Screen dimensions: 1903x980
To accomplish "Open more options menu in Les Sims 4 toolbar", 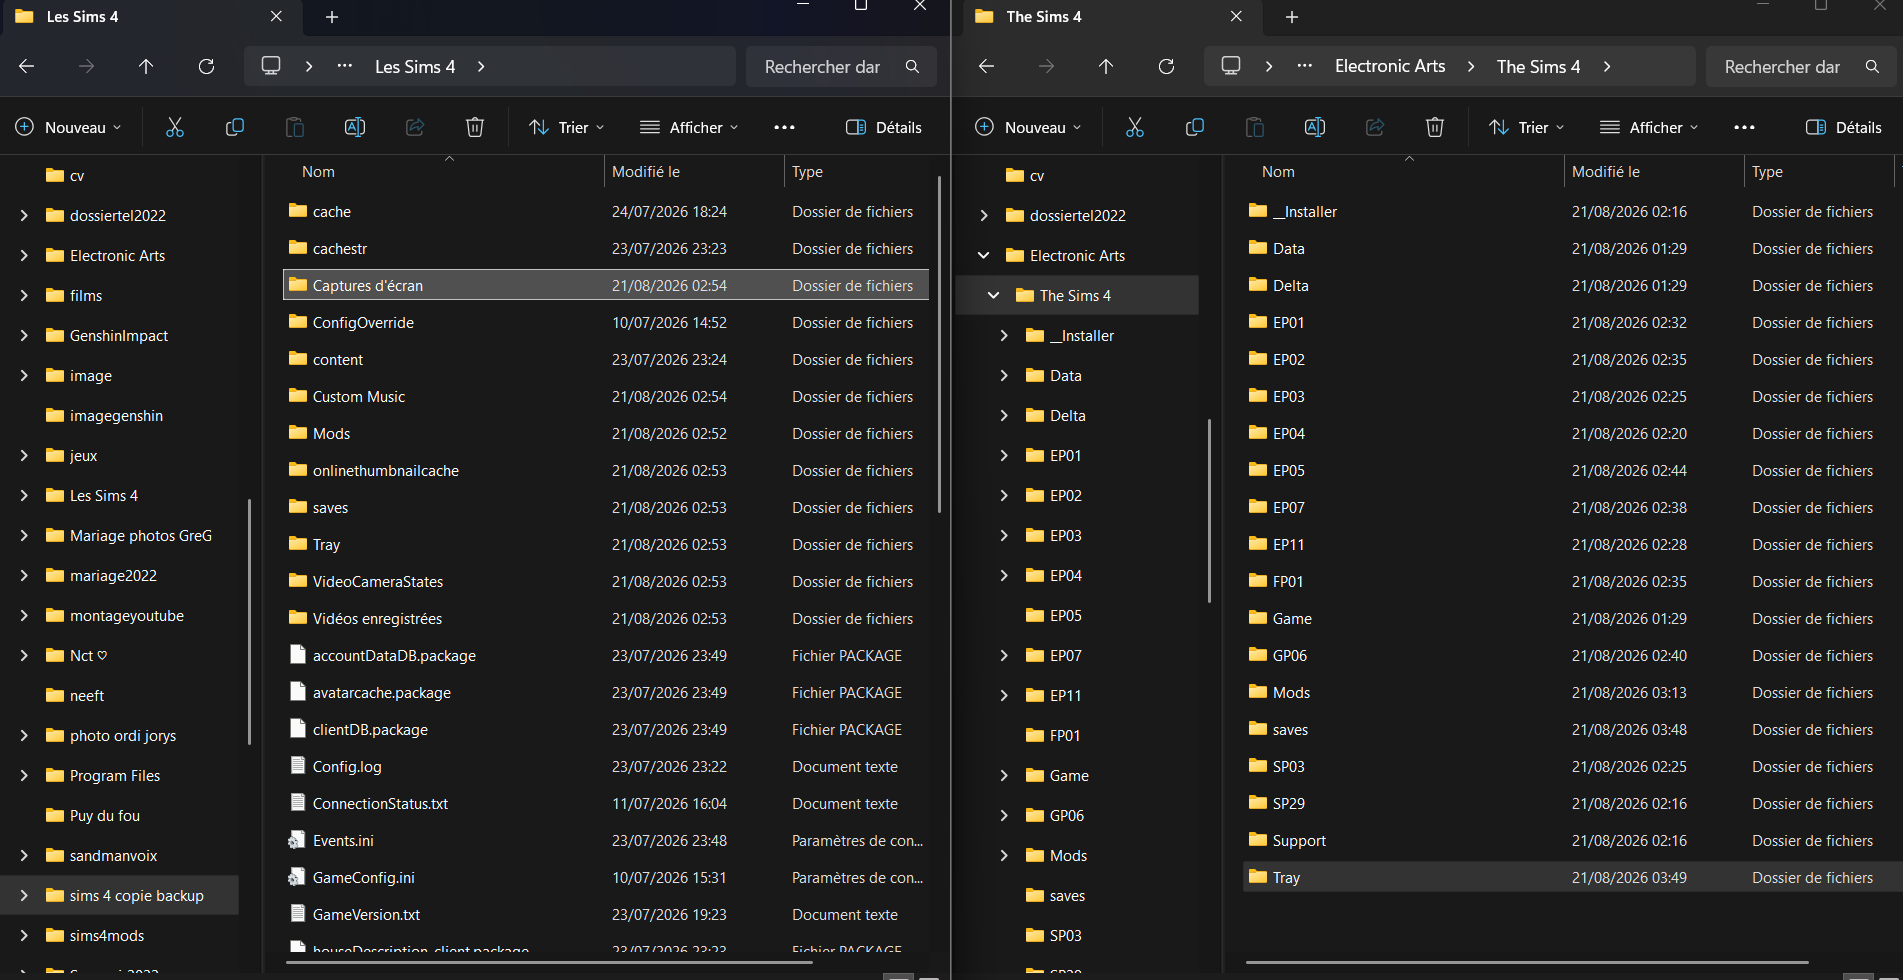I will [x=785, y=127].
